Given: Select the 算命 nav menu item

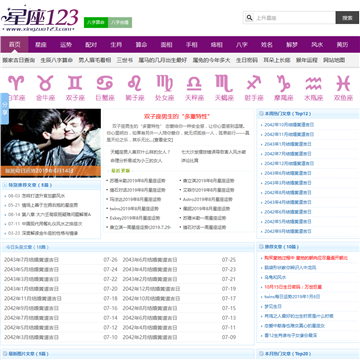Looking at the screenshot, I should pos(141,45).
